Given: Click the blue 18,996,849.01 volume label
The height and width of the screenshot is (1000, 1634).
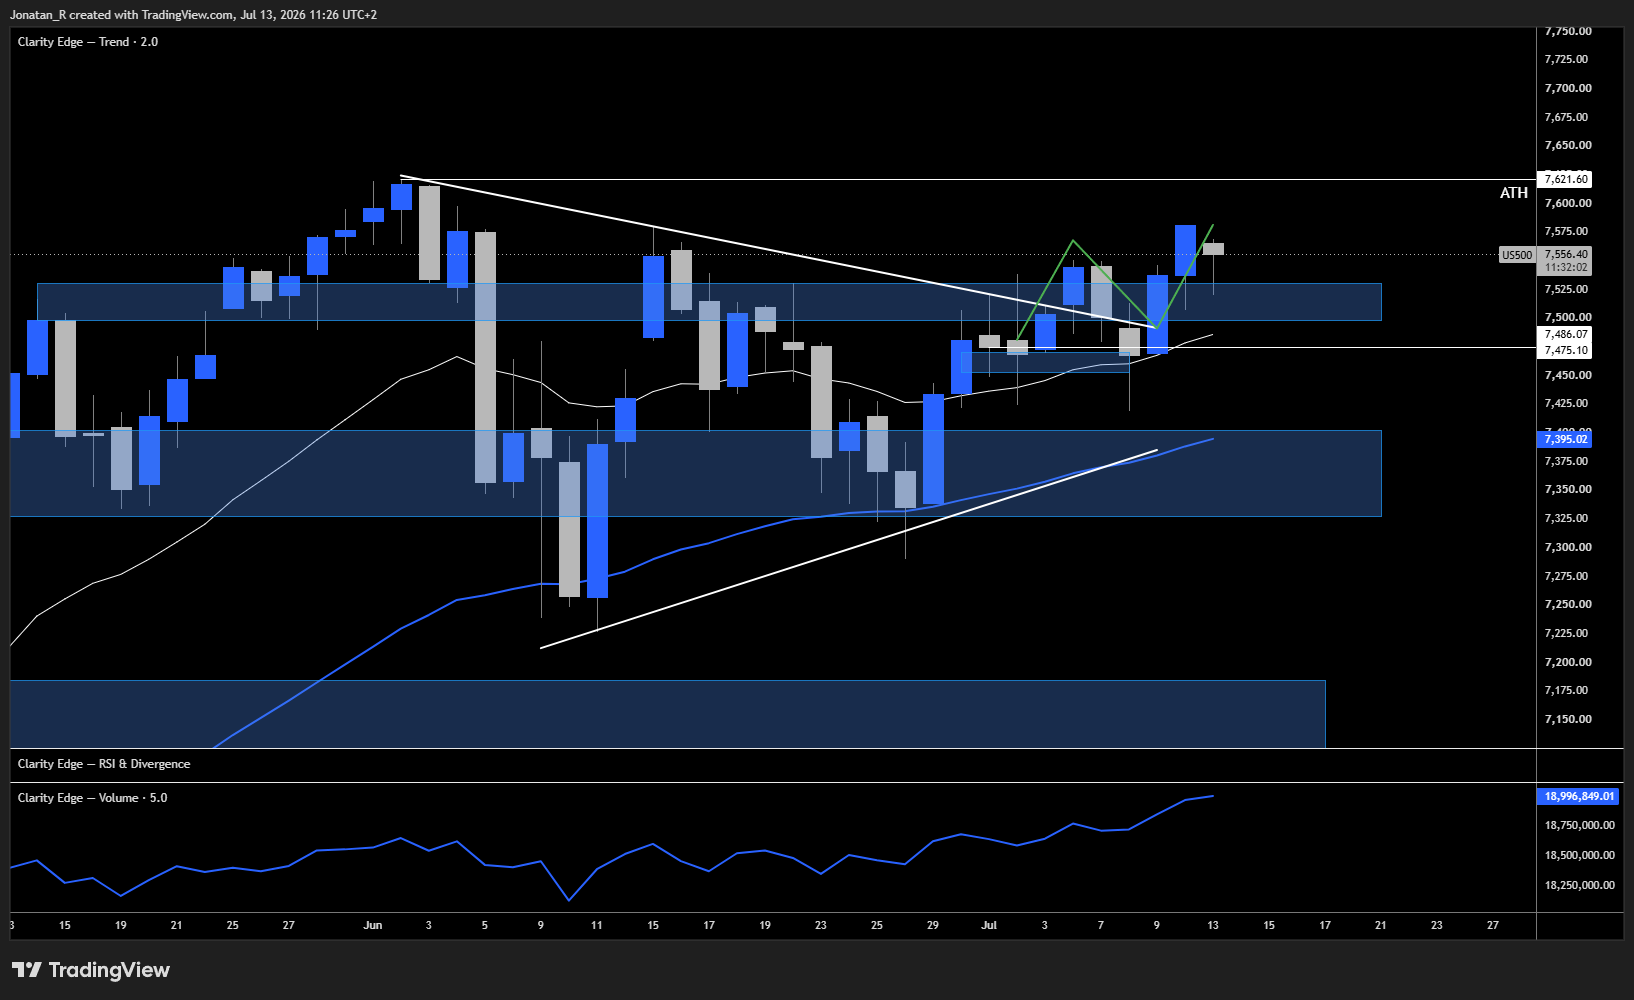Looking at the screenshot, I should point(1580,796).
